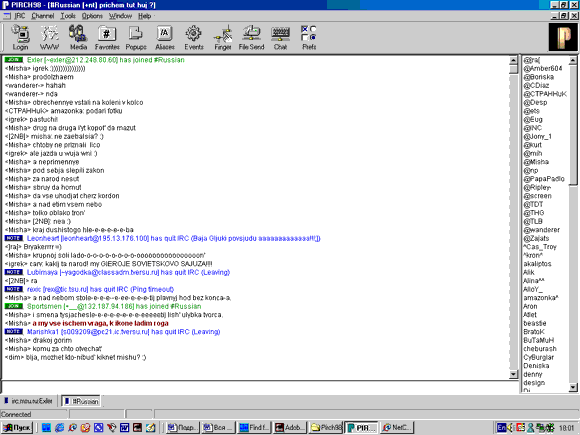Select @Zajats in the nick list

[x=536, y=239]
